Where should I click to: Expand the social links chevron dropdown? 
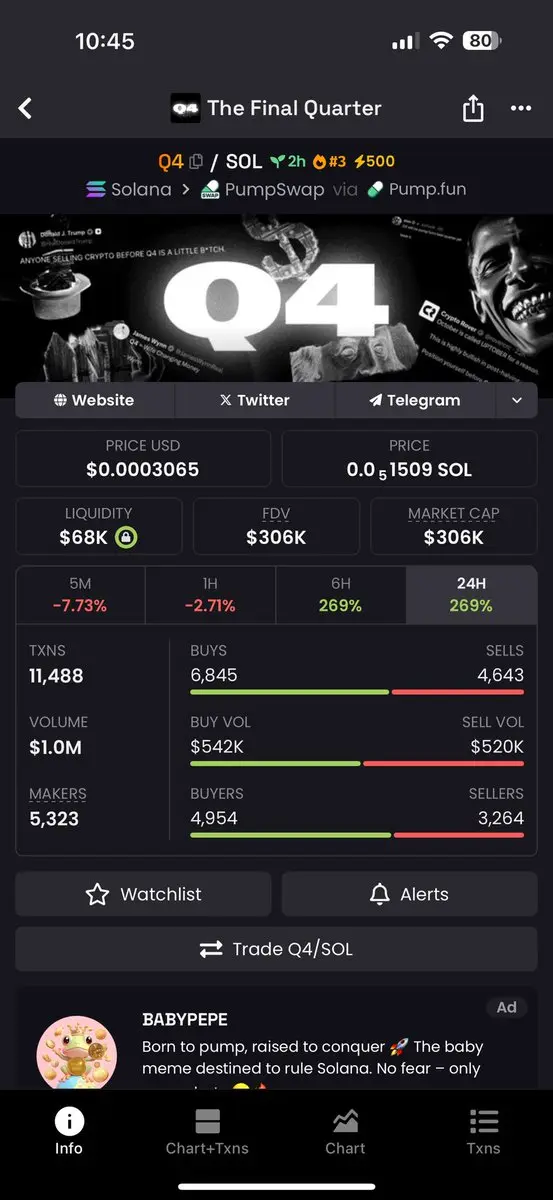click(x=516, y=400)
